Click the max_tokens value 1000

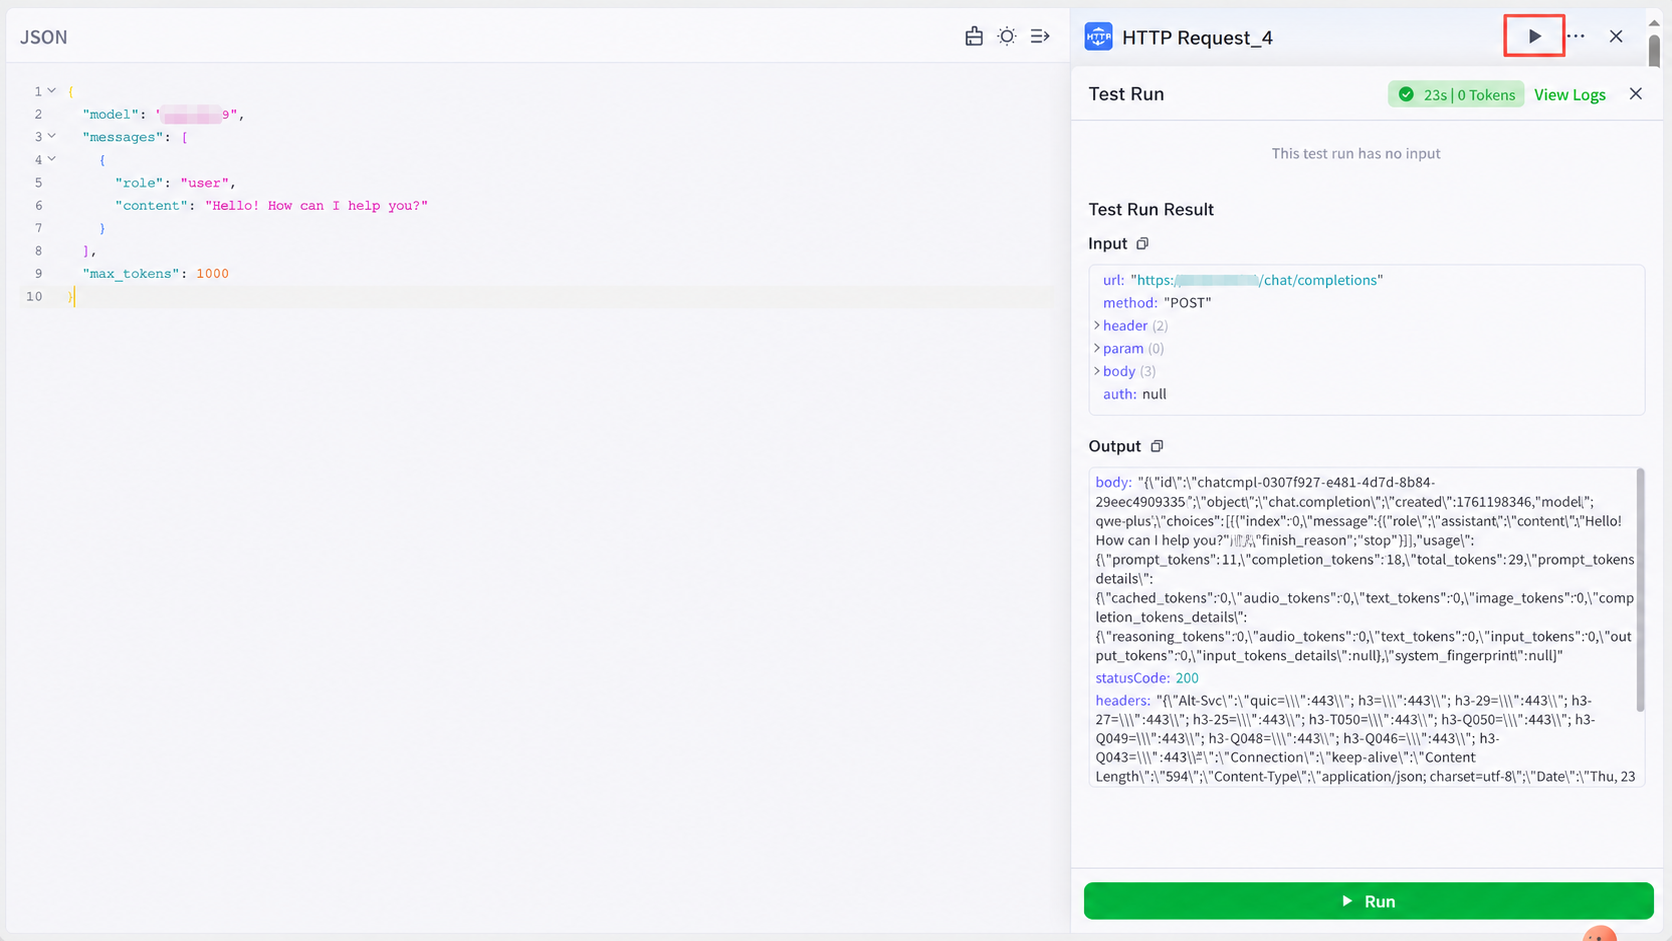(x=212, y=274)
